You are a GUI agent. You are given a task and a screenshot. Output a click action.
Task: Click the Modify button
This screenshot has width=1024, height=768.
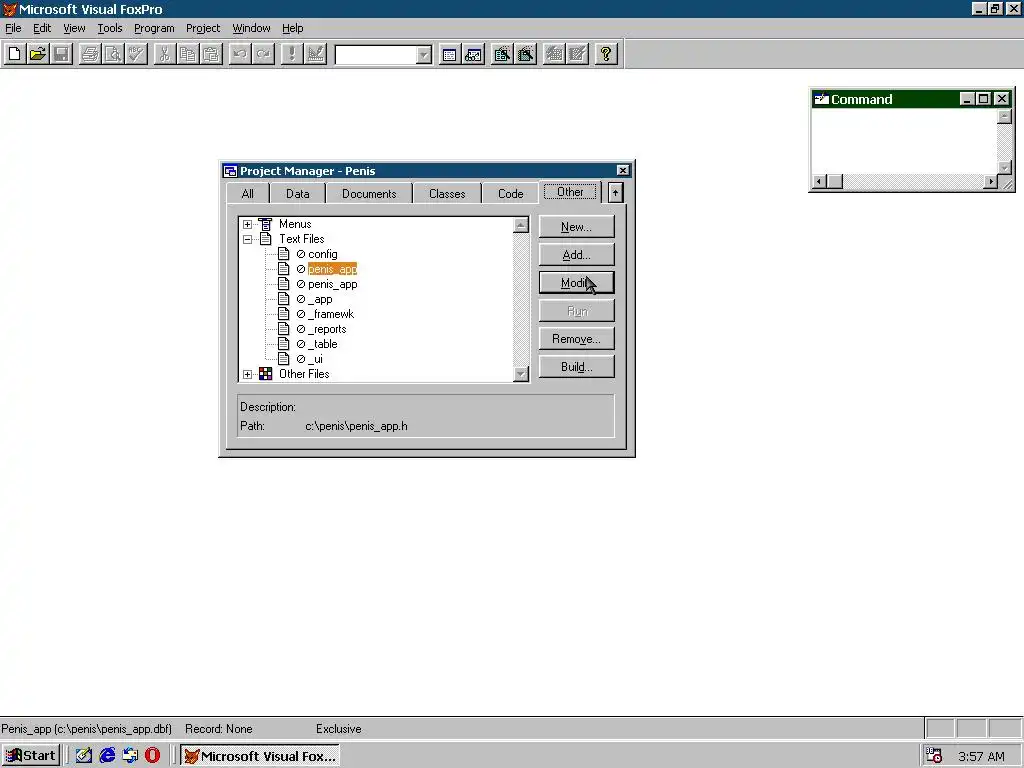[577, 283]
